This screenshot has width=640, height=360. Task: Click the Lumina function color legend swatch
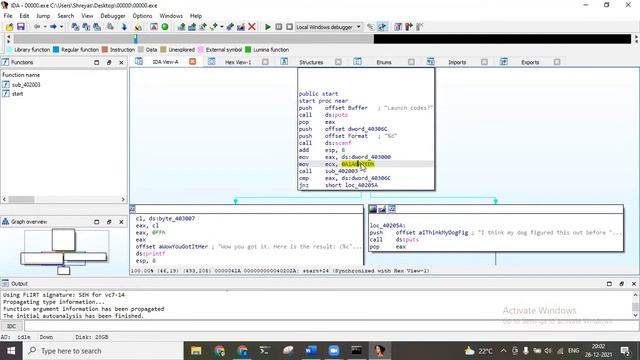point(248,49)
